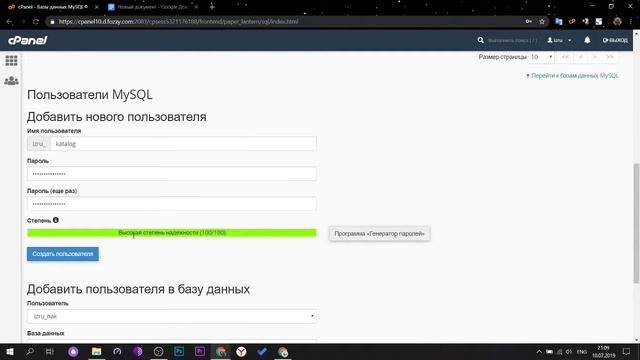
Task: Click the cPanel logo in the header
Action: pos(28,40)
